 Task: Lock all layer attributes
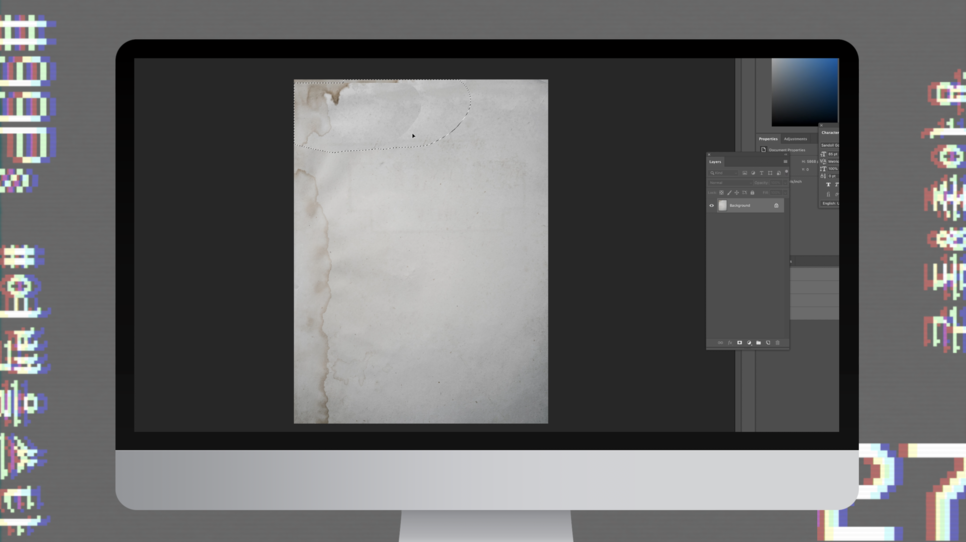(x=752, y=193)
